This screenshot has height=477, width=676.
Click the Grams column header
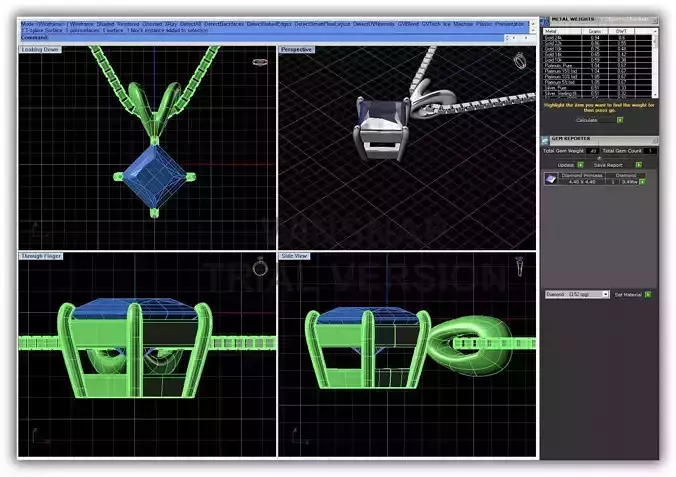(x=595, y=31)
